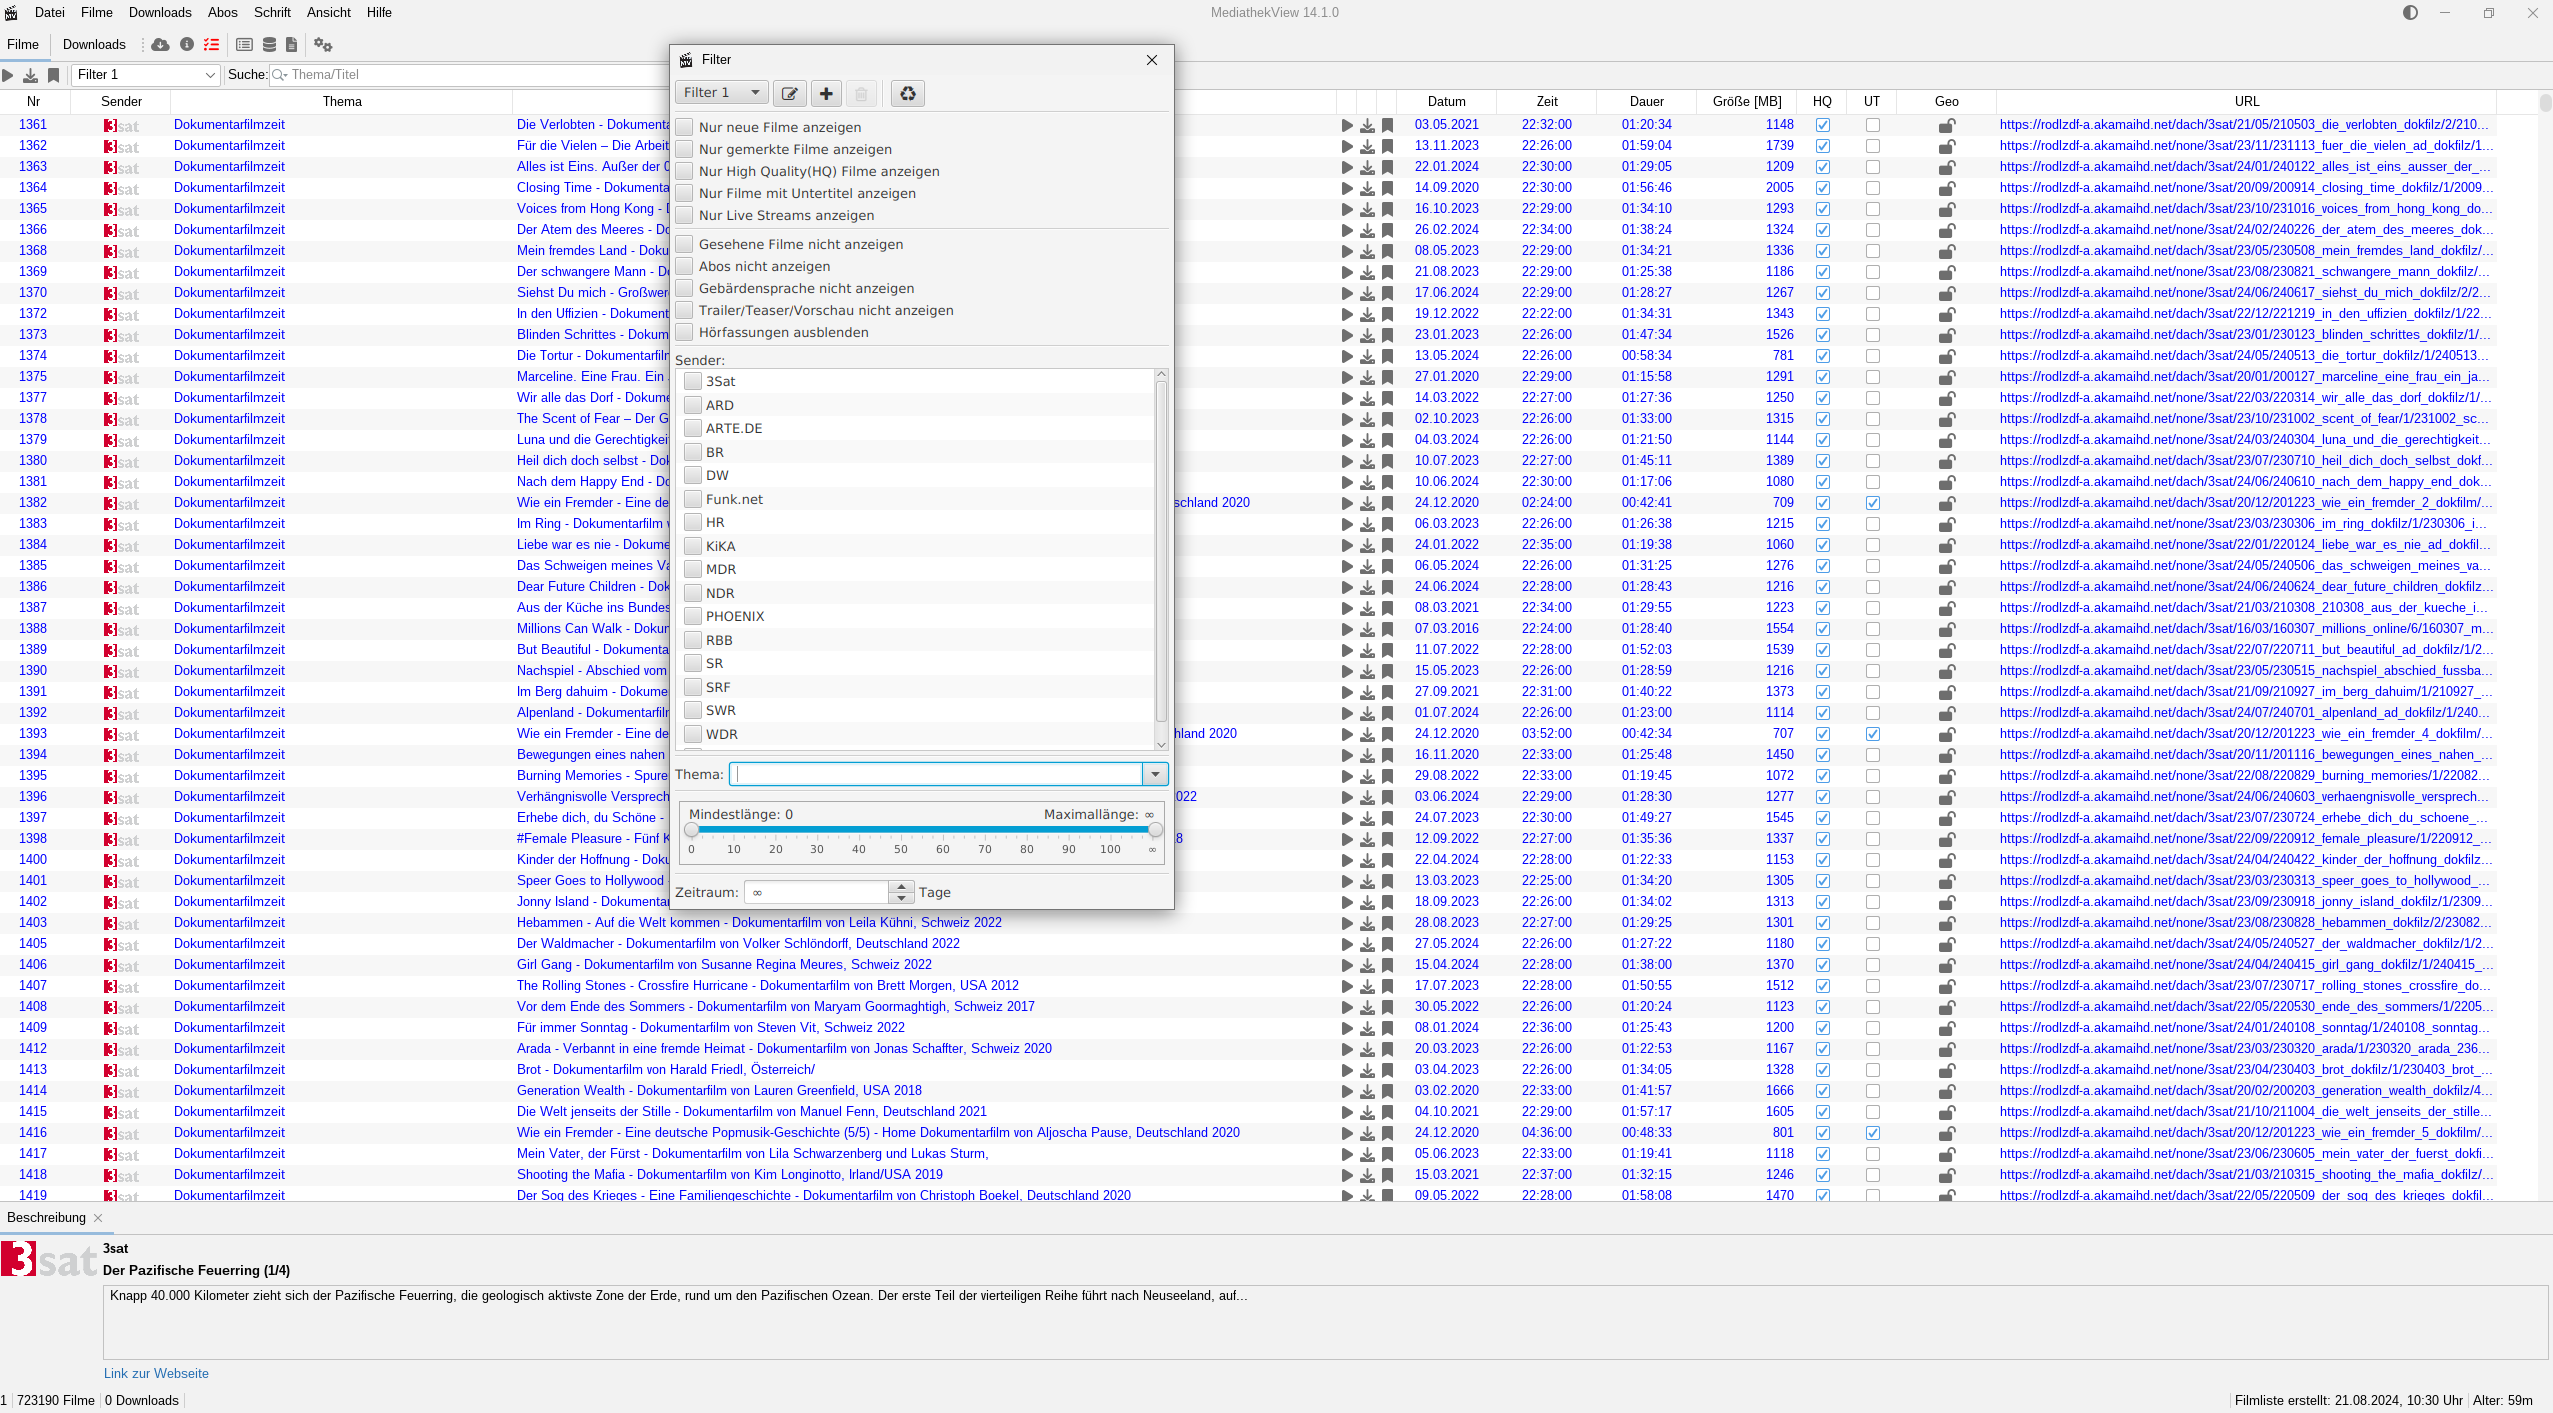Click the document page icon in toolbar
Screen dimensions: 2553x1413
click(292, 45)
